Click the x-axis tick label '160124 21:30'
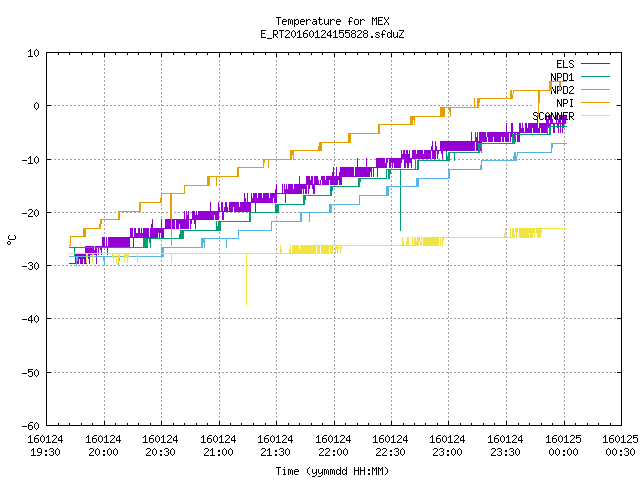Viewport: 640px width, 480px height. pos(276,446)
